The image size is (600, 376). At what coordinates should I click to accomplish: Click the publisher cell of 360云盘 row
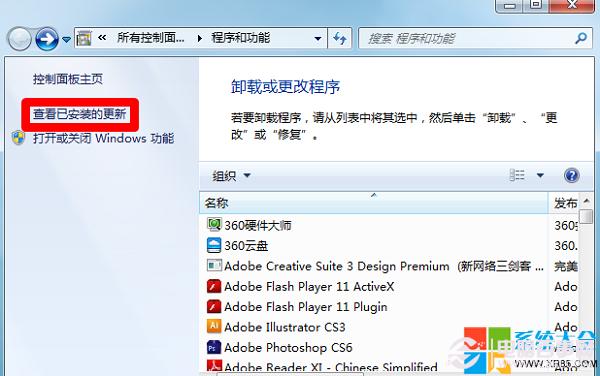tap(566, 246)
